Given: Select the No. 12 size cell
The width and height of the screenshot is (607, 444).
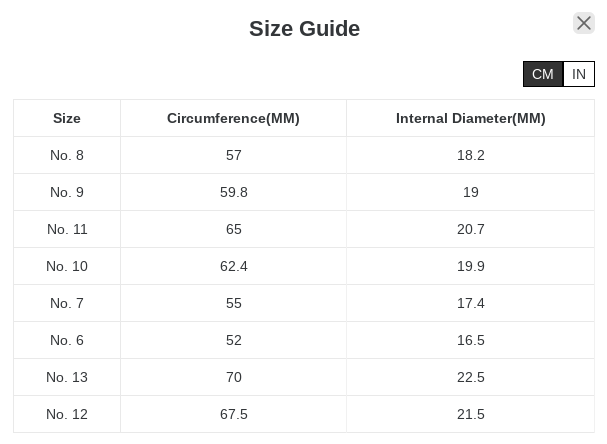Looking at the screenshot, I should (67, 414).
